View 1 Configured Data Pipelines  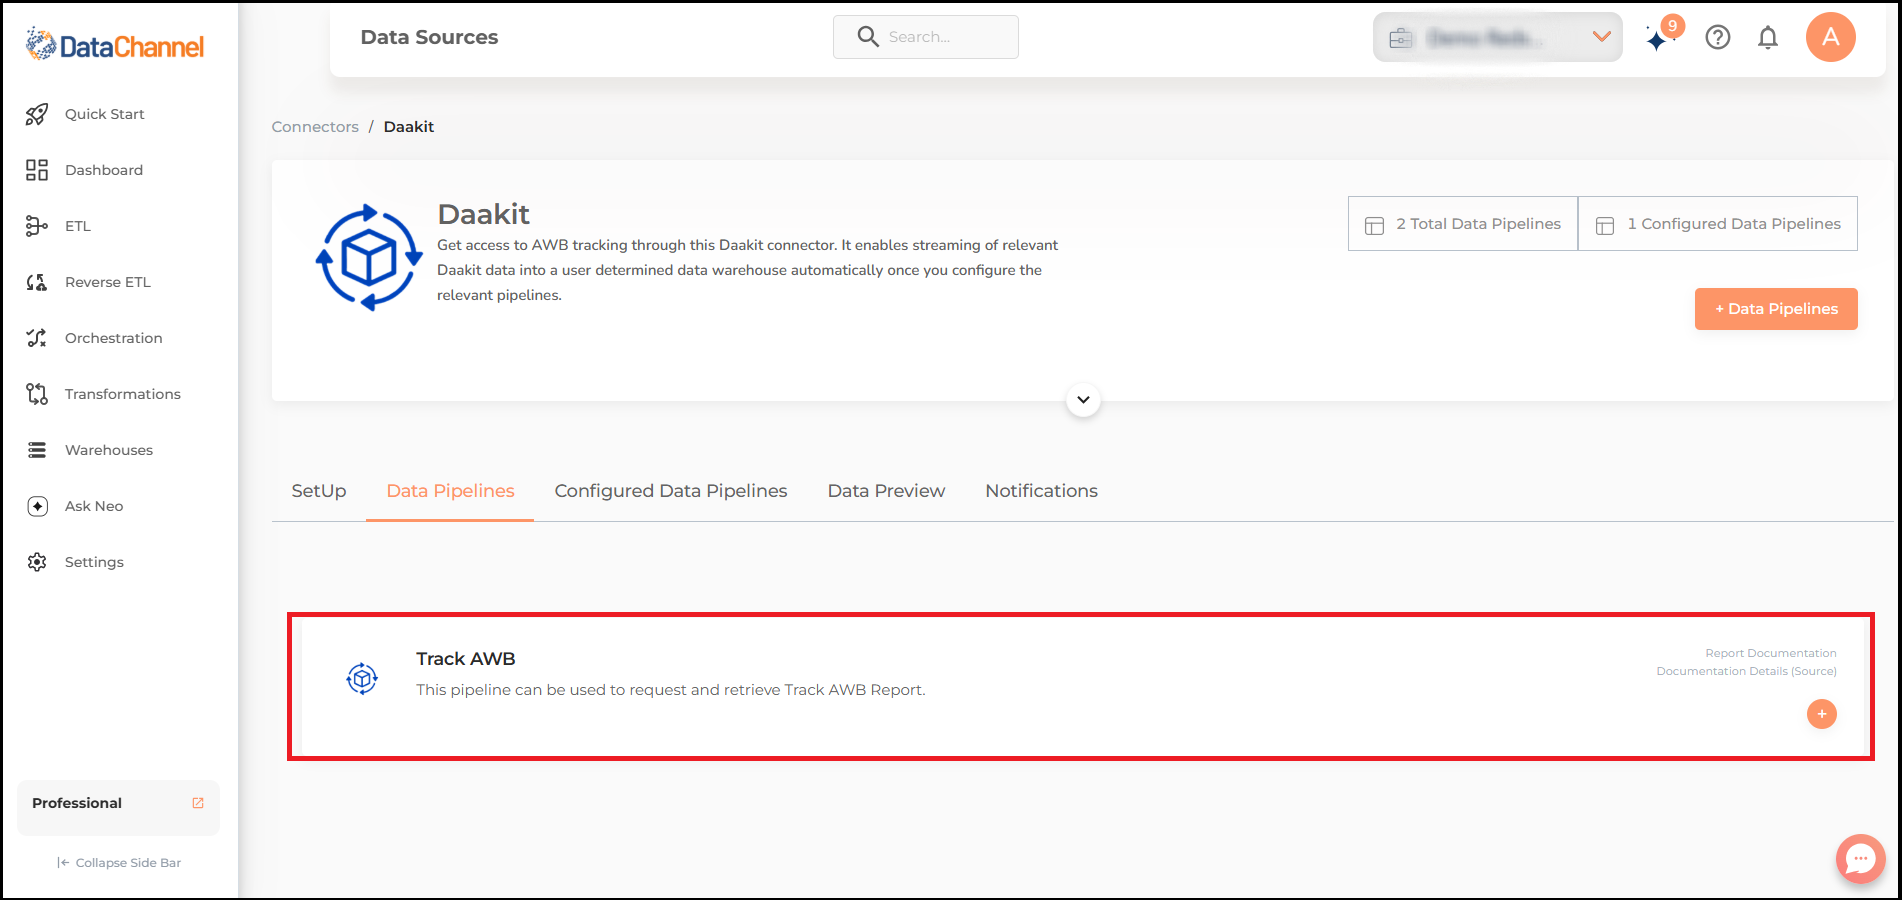coord(1718,224)
